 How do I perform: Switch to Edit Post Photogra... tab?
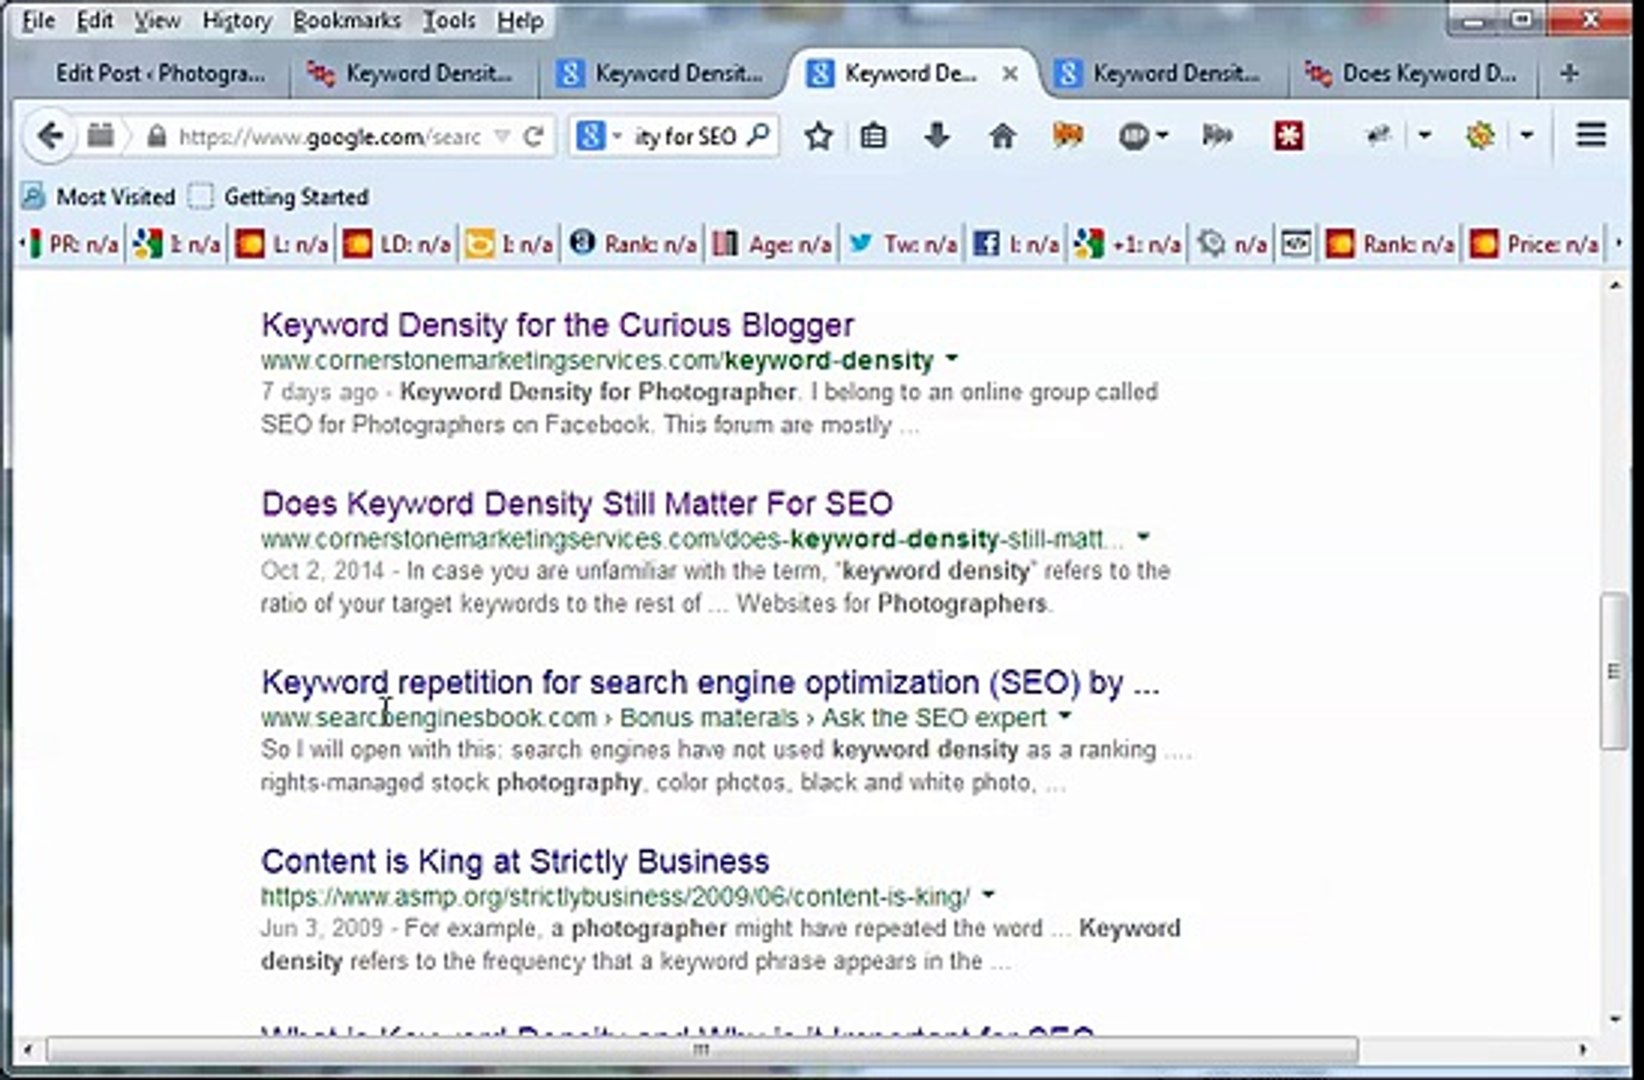coord(160,73)
